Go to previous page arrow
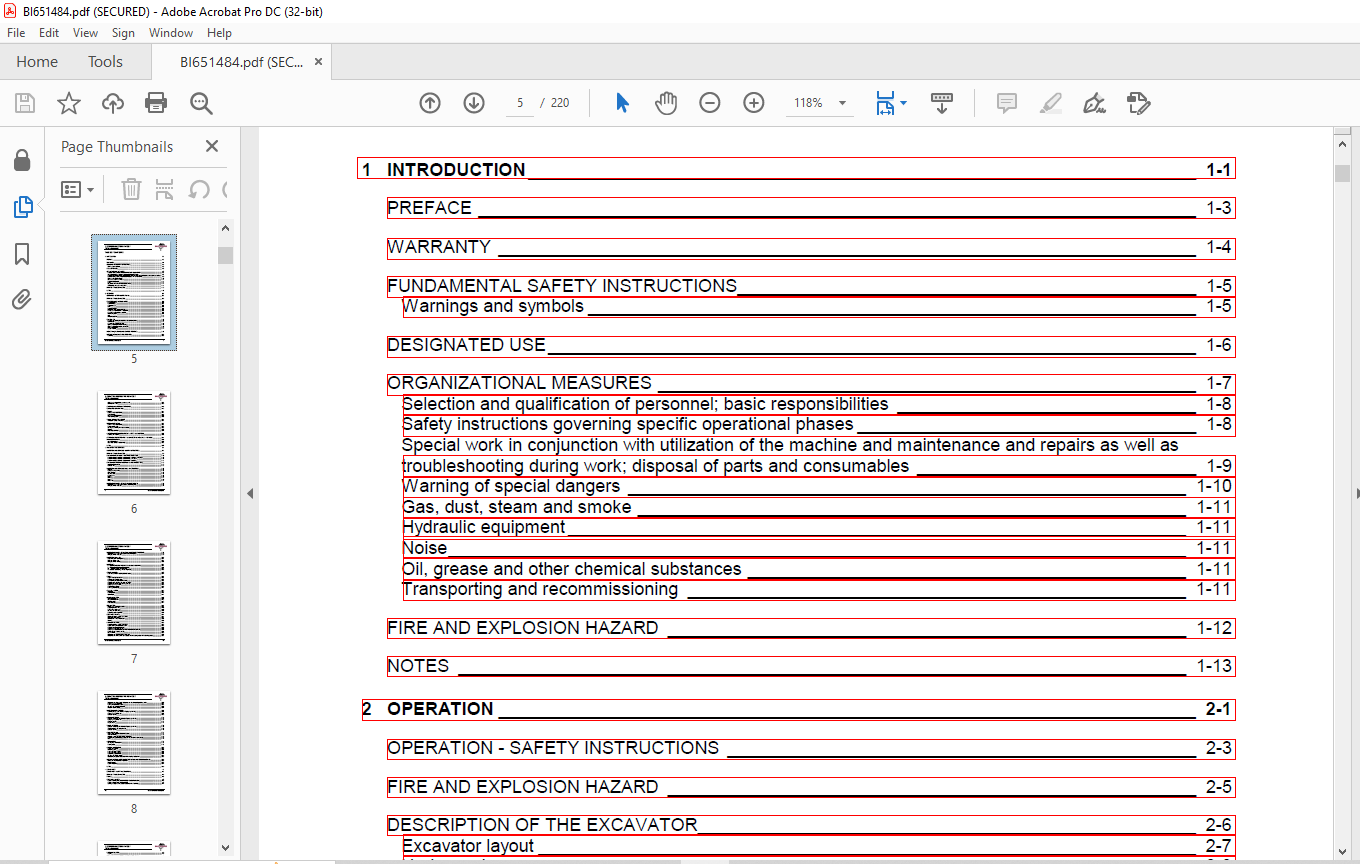Viewport: 1360px width, 864px height. [x=430, y=103]
